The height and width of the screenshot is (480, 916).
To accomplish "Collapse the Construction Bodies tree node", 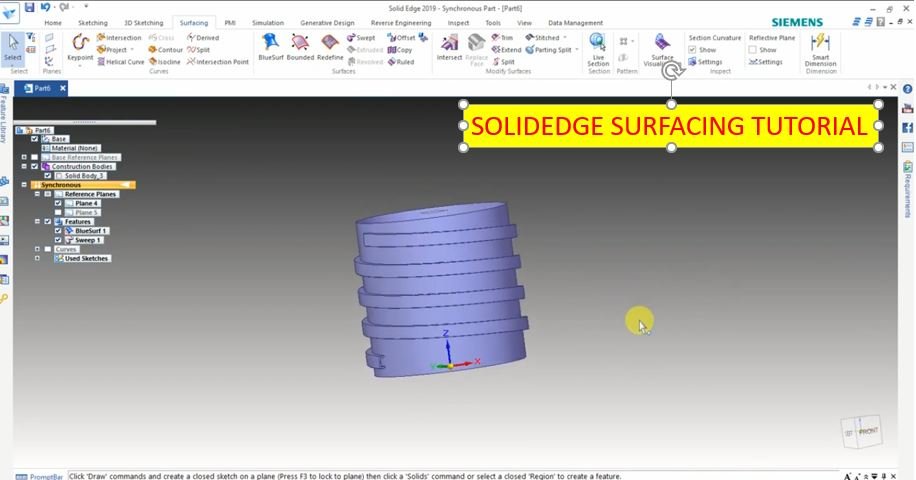I will pos(24,167).
